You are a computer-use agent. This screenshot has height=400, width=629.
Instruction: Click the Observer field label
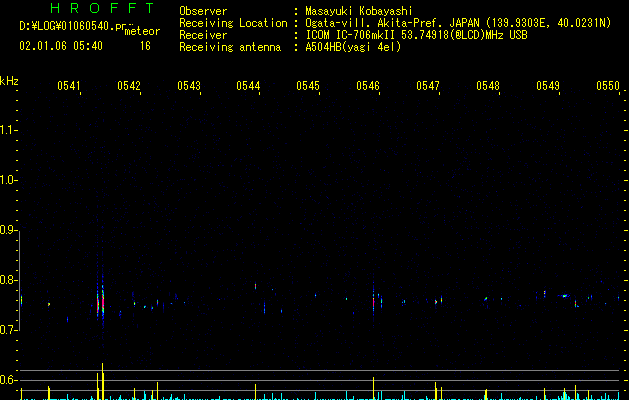tap(203, 11)
